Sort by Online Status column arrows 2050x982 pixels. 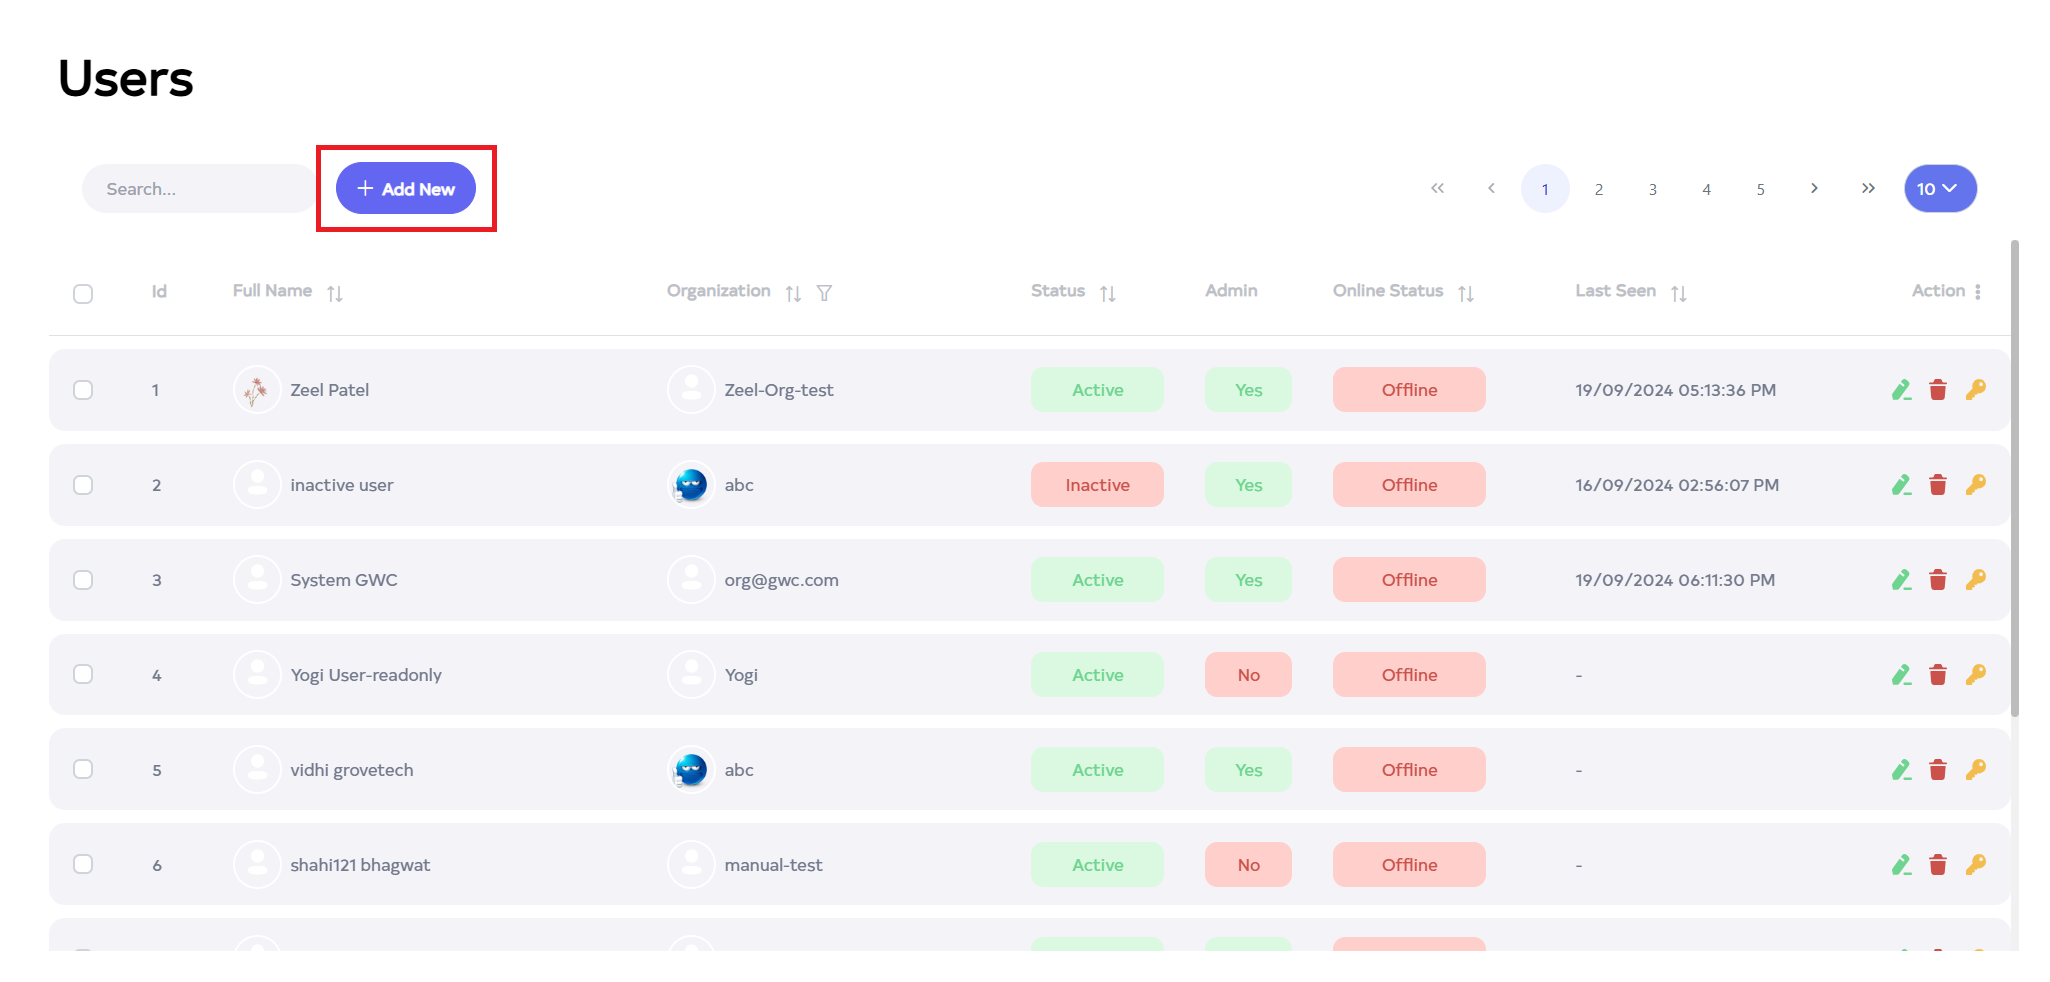1466,293
